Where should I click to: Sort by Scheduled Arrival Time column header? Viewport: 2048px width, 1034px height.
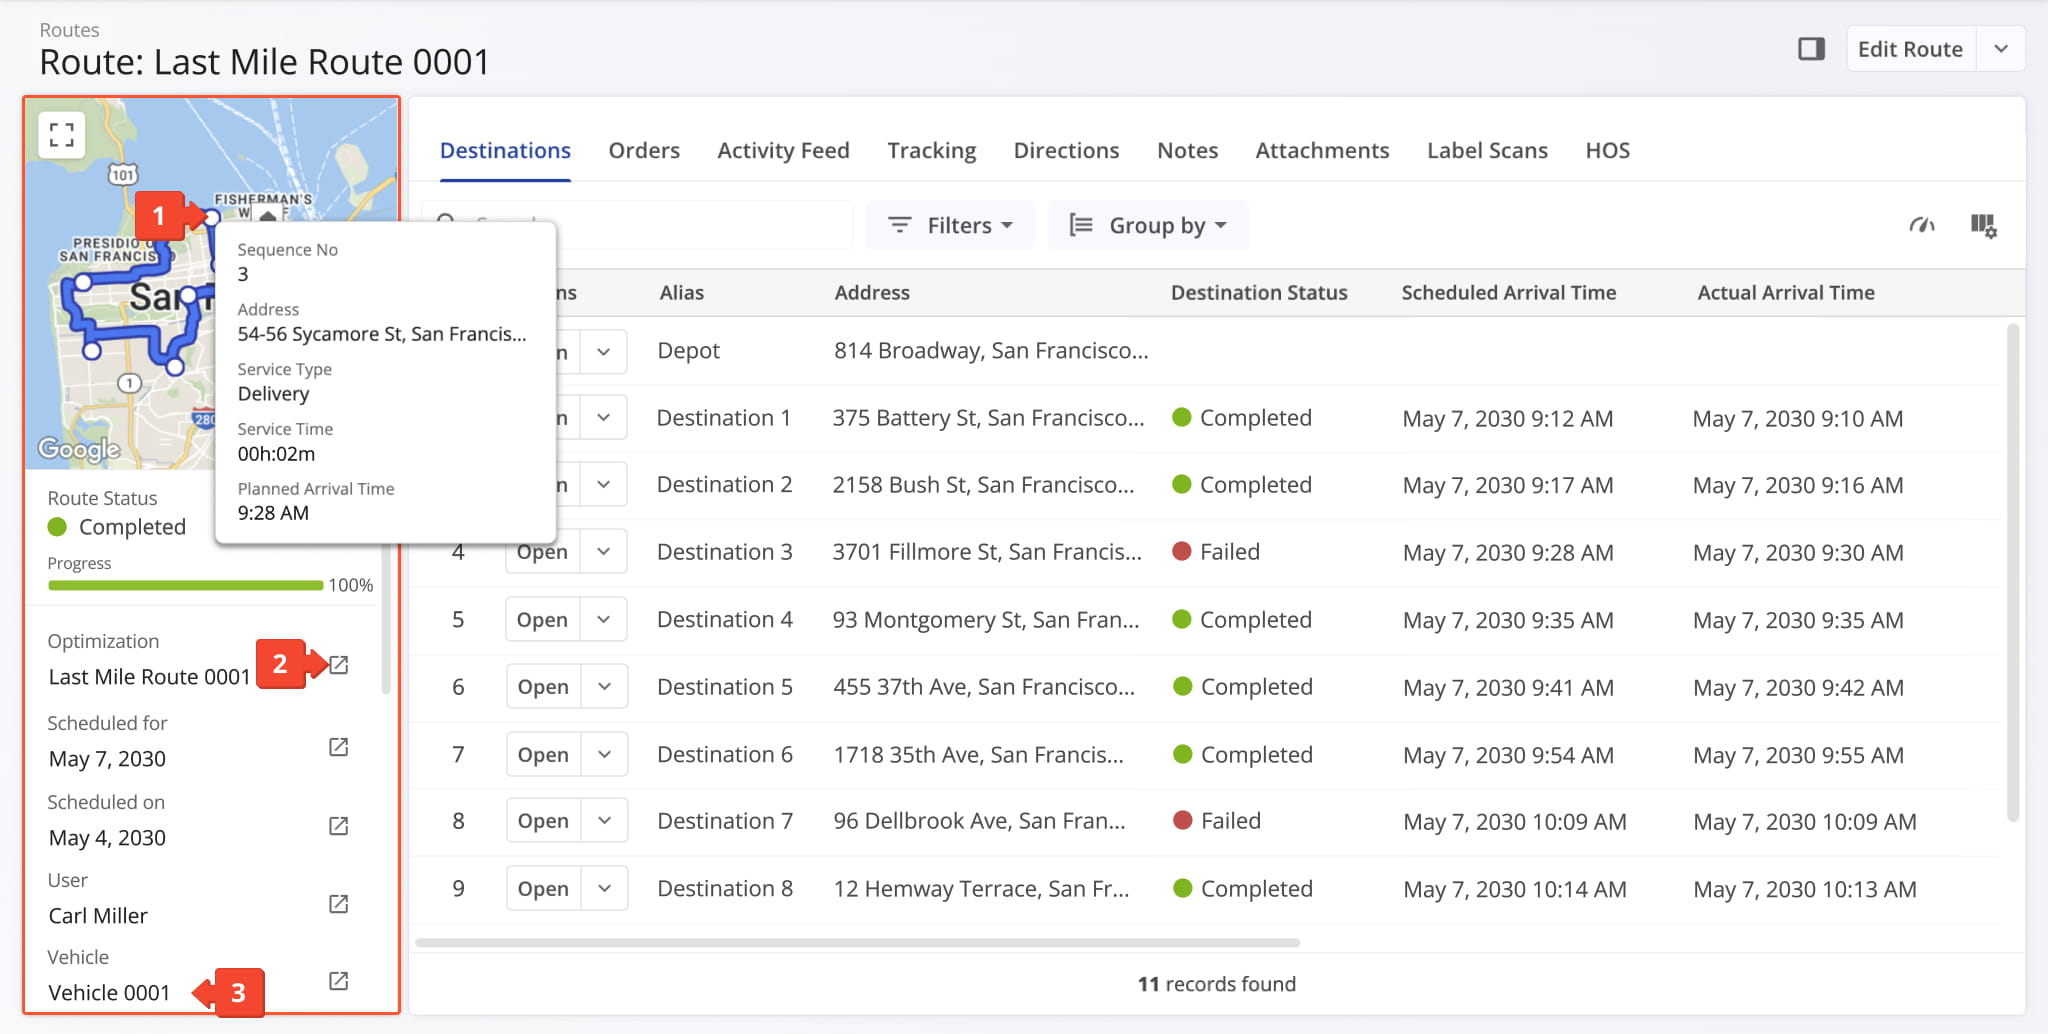(1508, 292)
